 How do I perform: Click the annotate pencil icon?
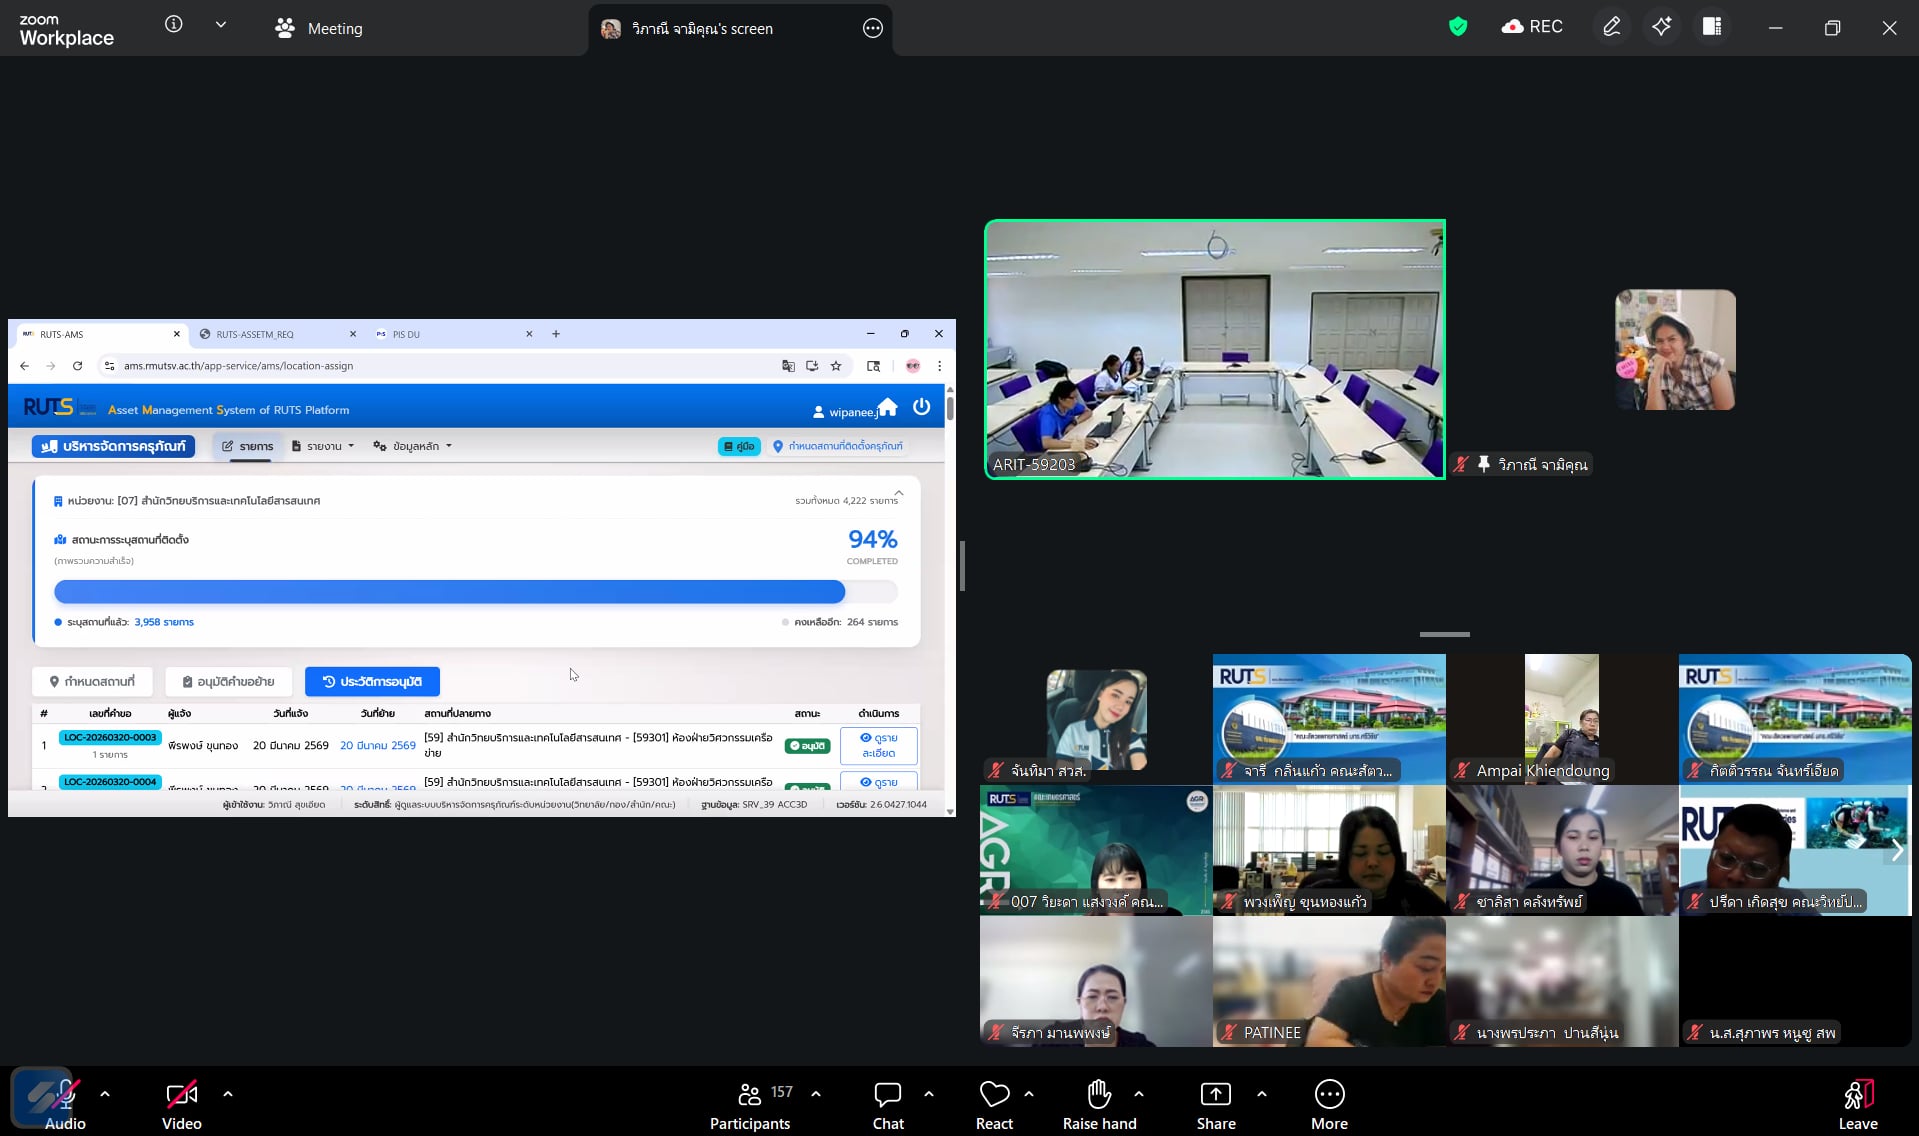point(1611,27)
